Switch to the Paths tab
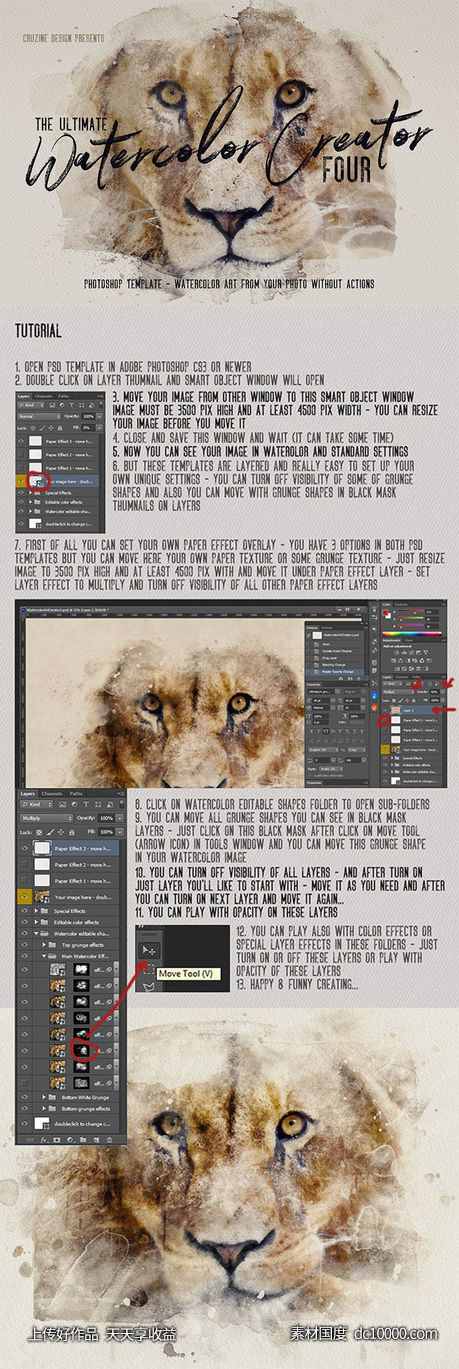This screenshot has width=459, height=1369. (x=76, y=794)
